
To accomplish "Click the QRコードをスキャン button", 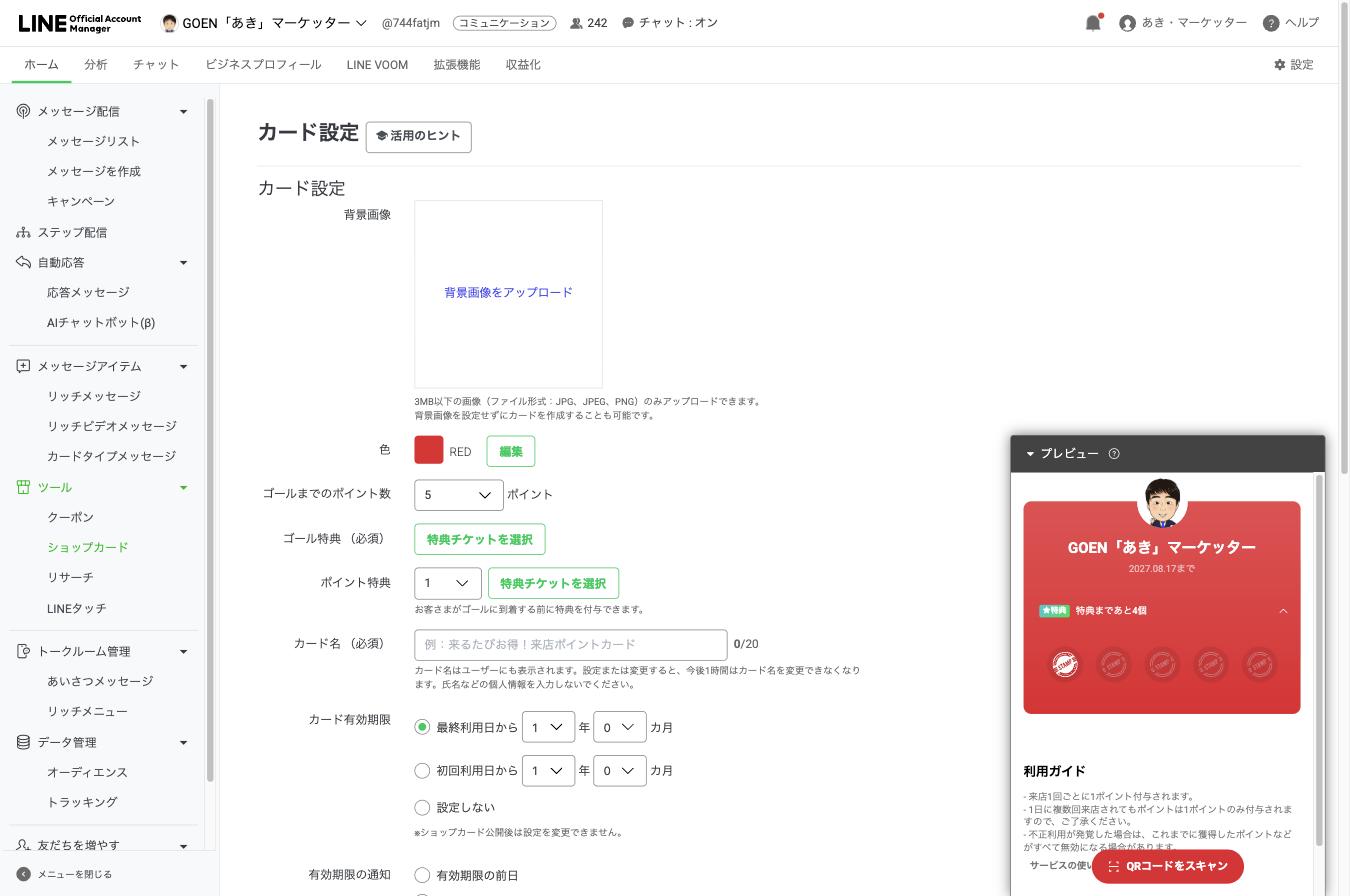I will point(1168,866).
